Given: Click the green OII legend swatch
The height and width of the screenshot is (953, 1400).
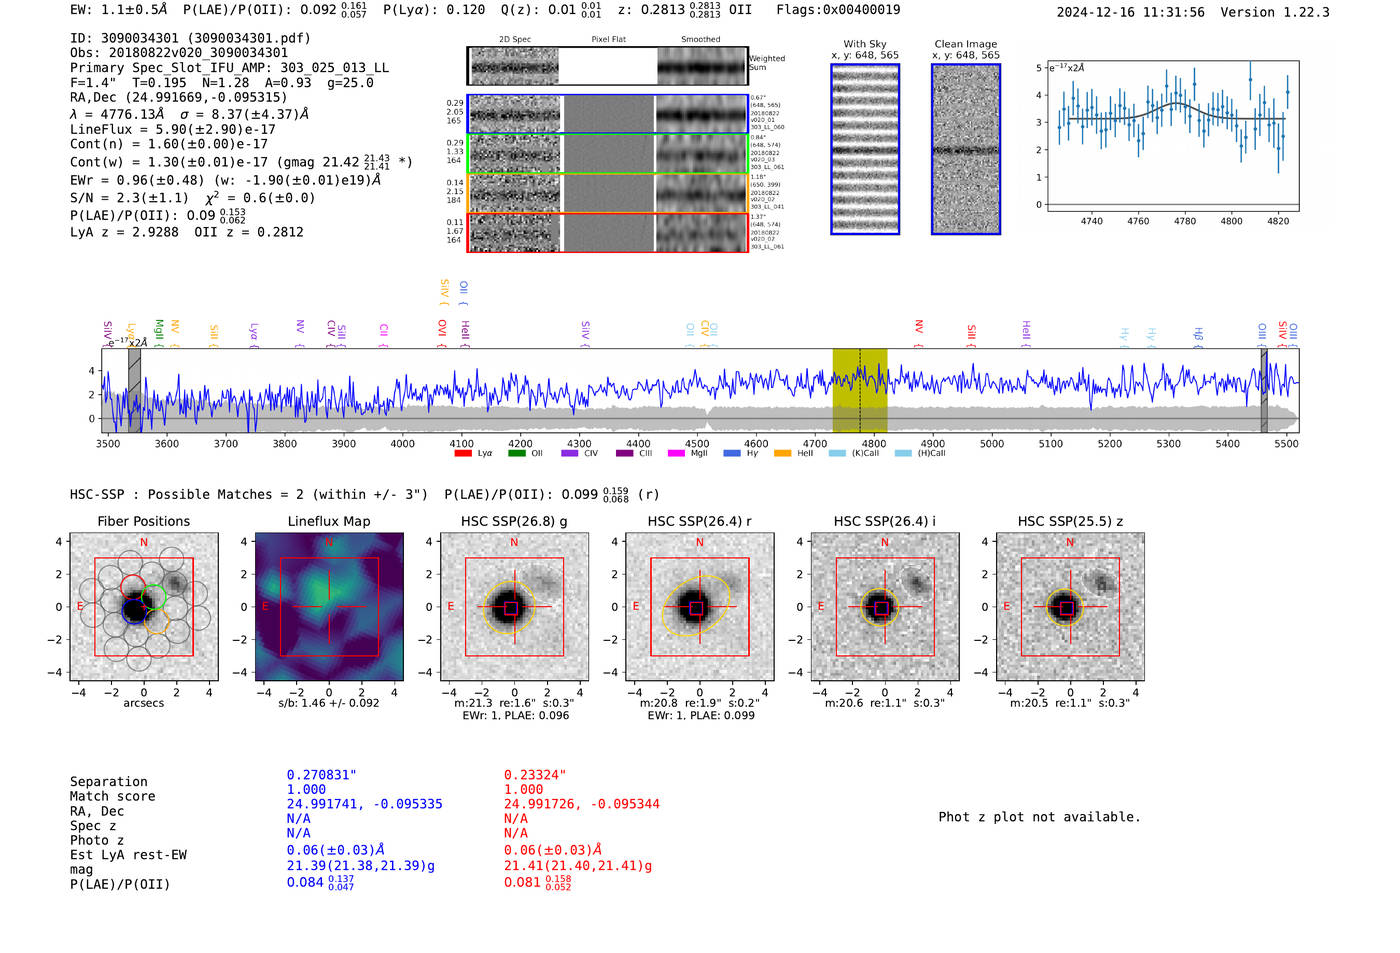Looking at the screenshot, I should coord(517,453).
